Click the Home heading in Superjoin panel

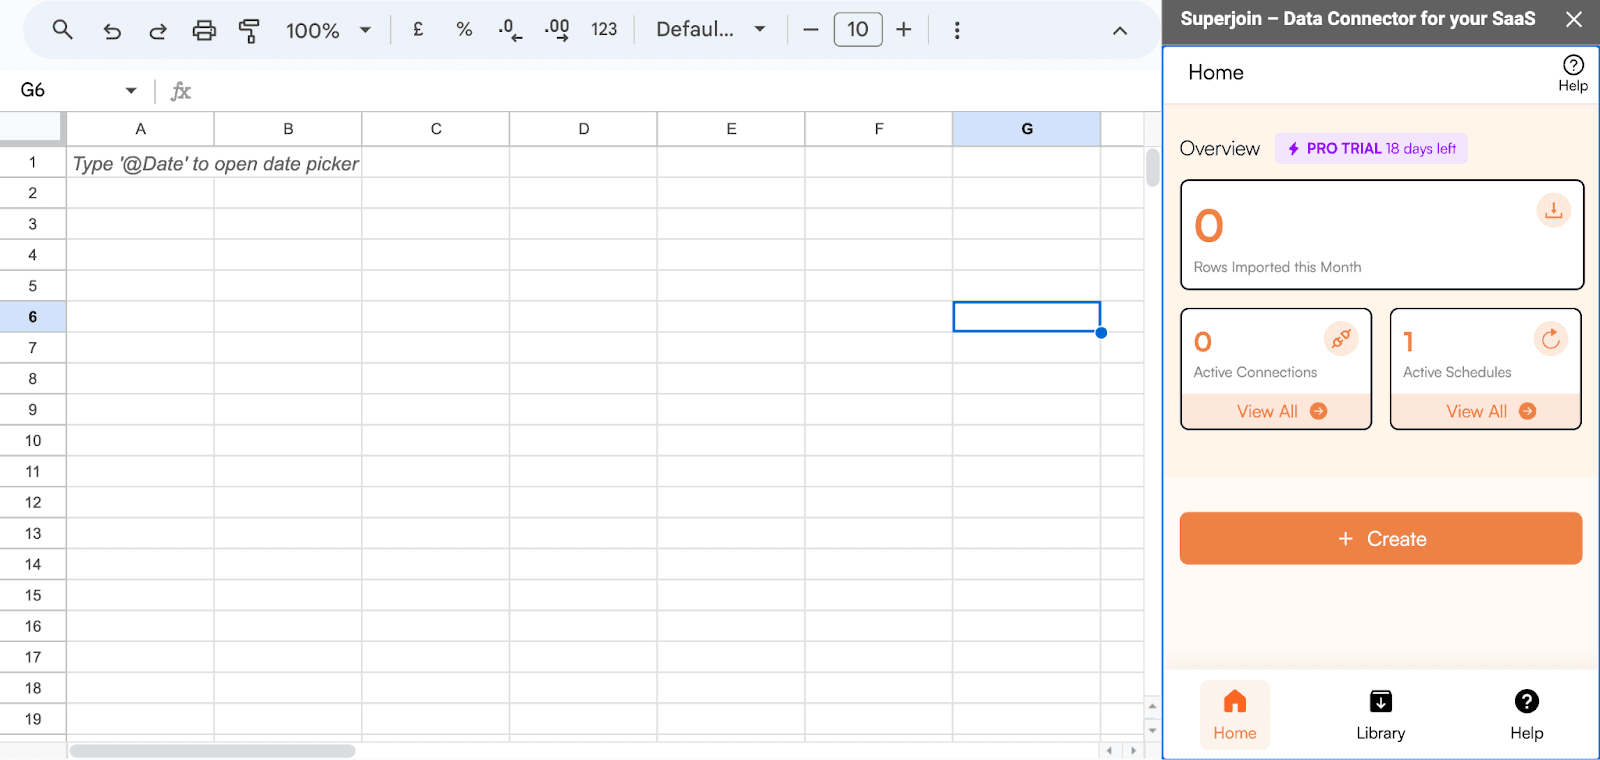1216,72
